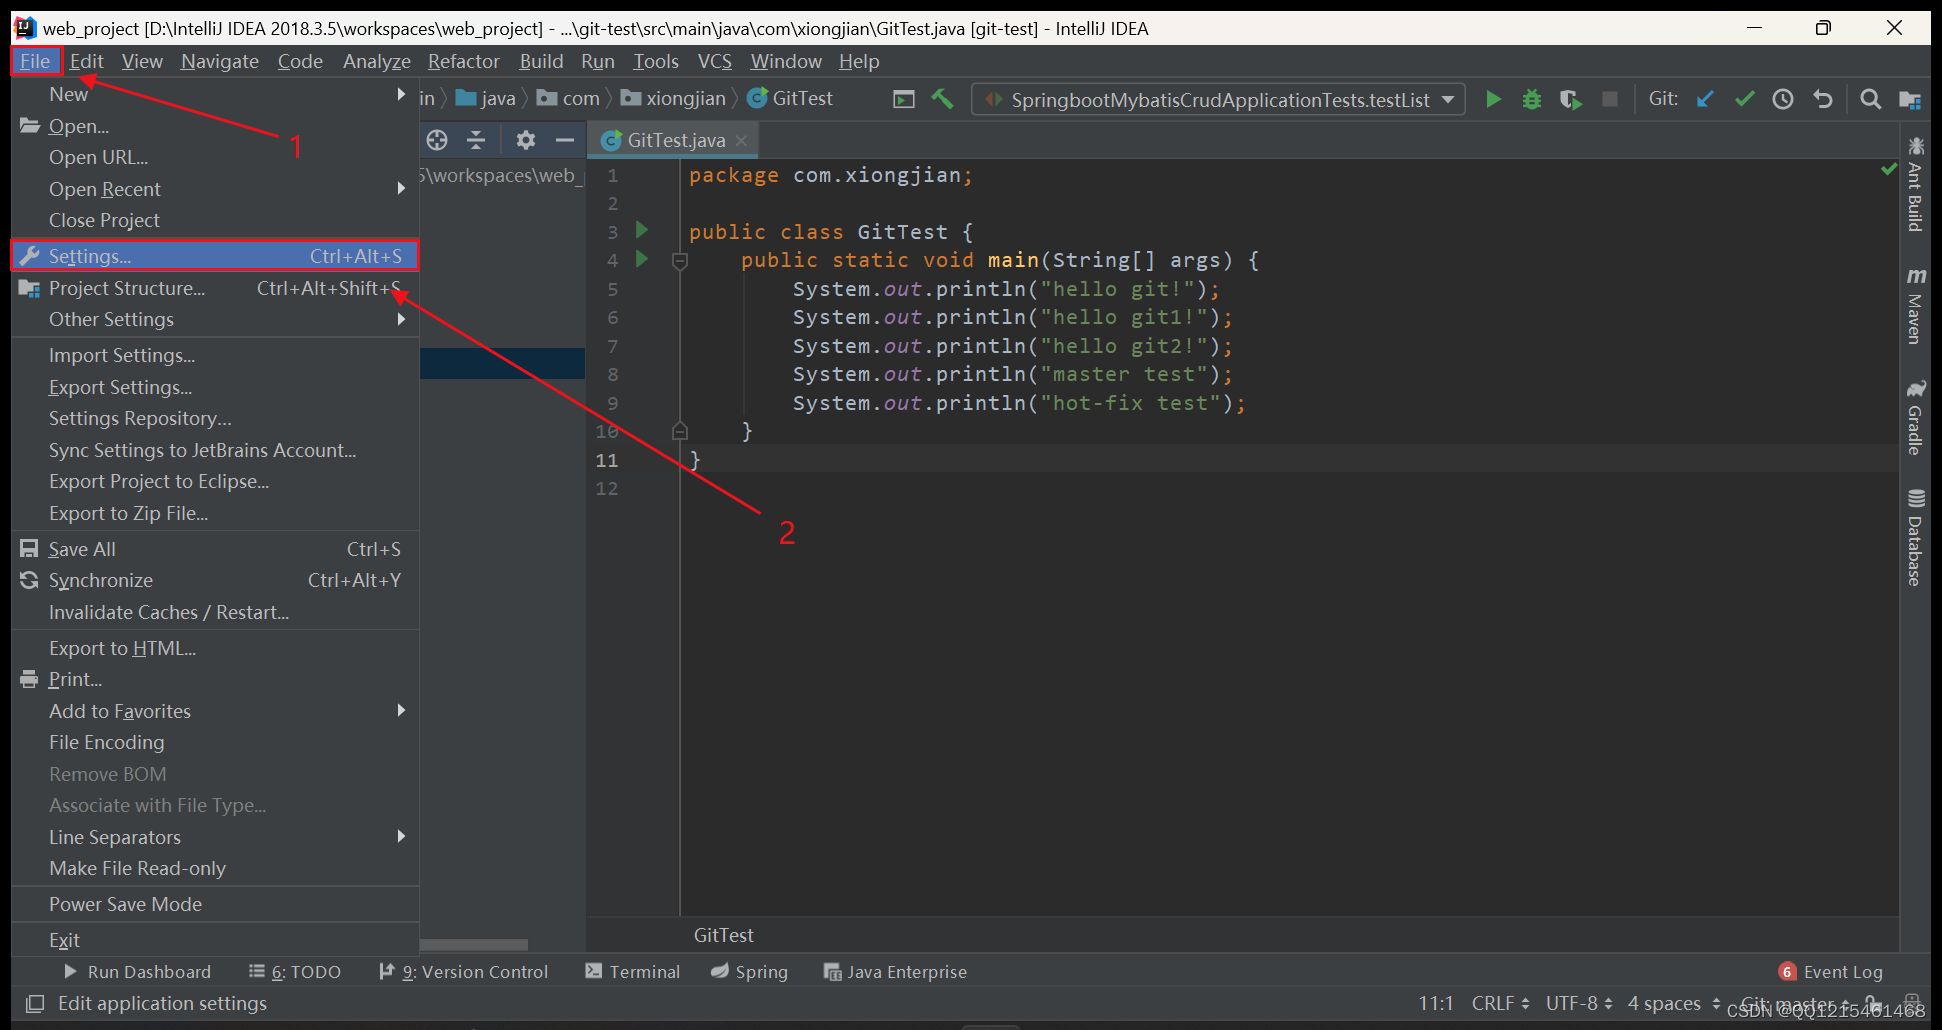
Task: Open the Ant Build tool window
Action: (1915, 185)
